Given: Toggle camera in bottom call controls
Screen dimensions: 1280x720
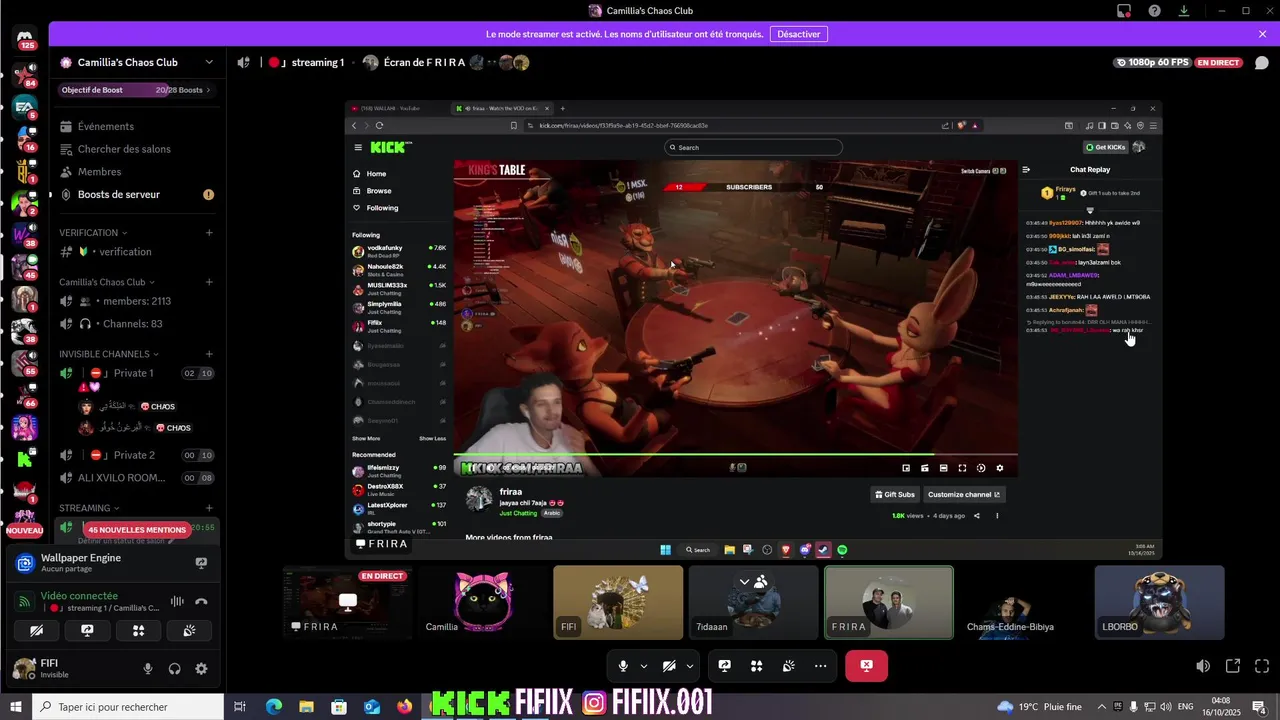Looking at the screenshot, I should click(670, 666).
